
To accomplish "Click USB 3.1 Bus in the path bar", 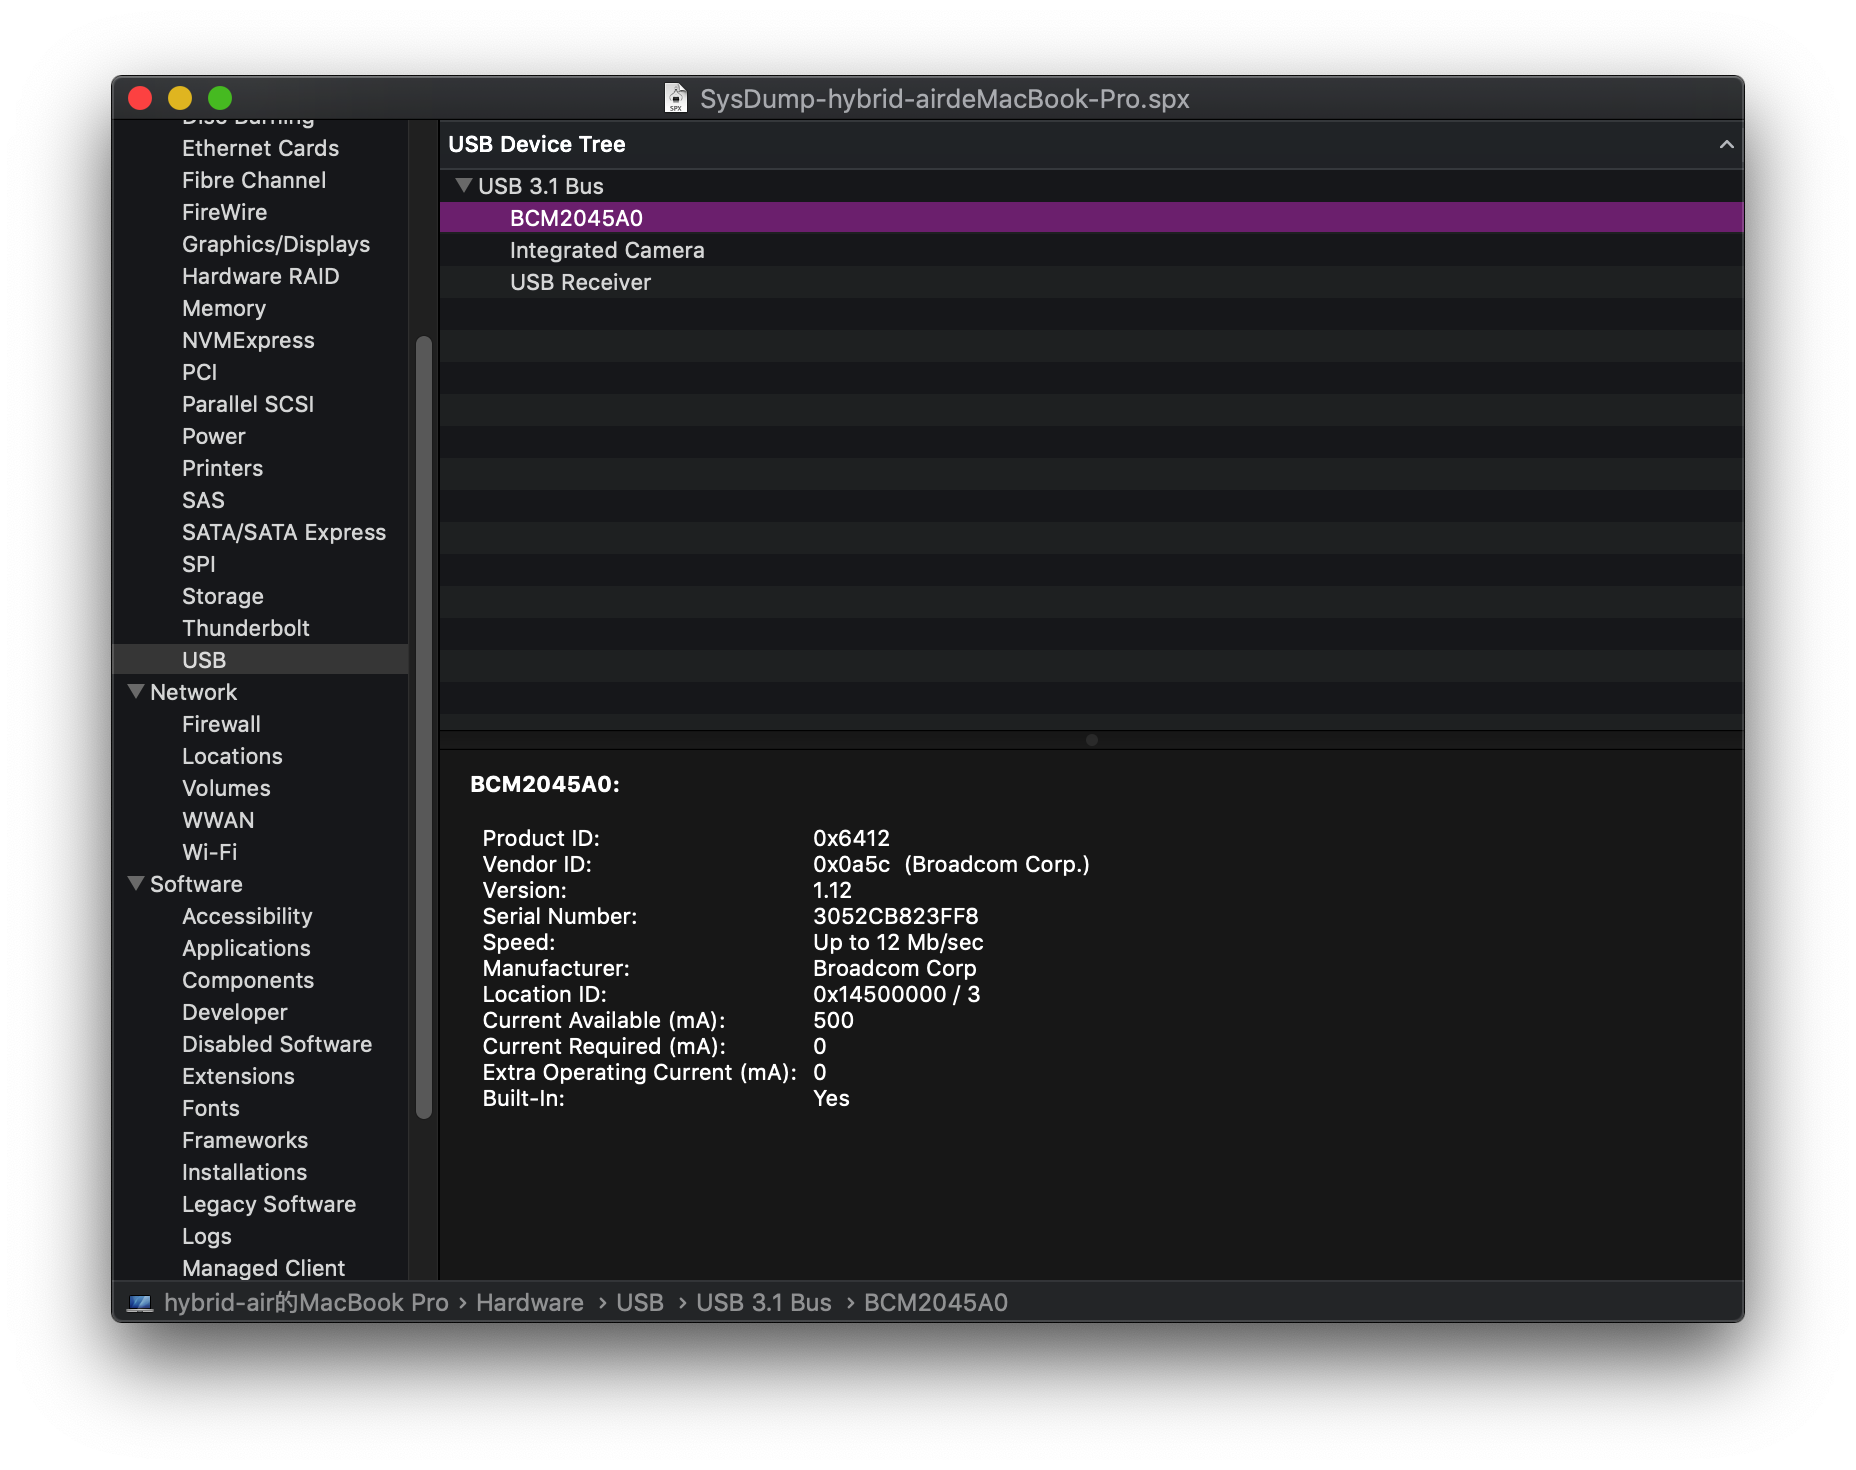I will point(763,1302).
